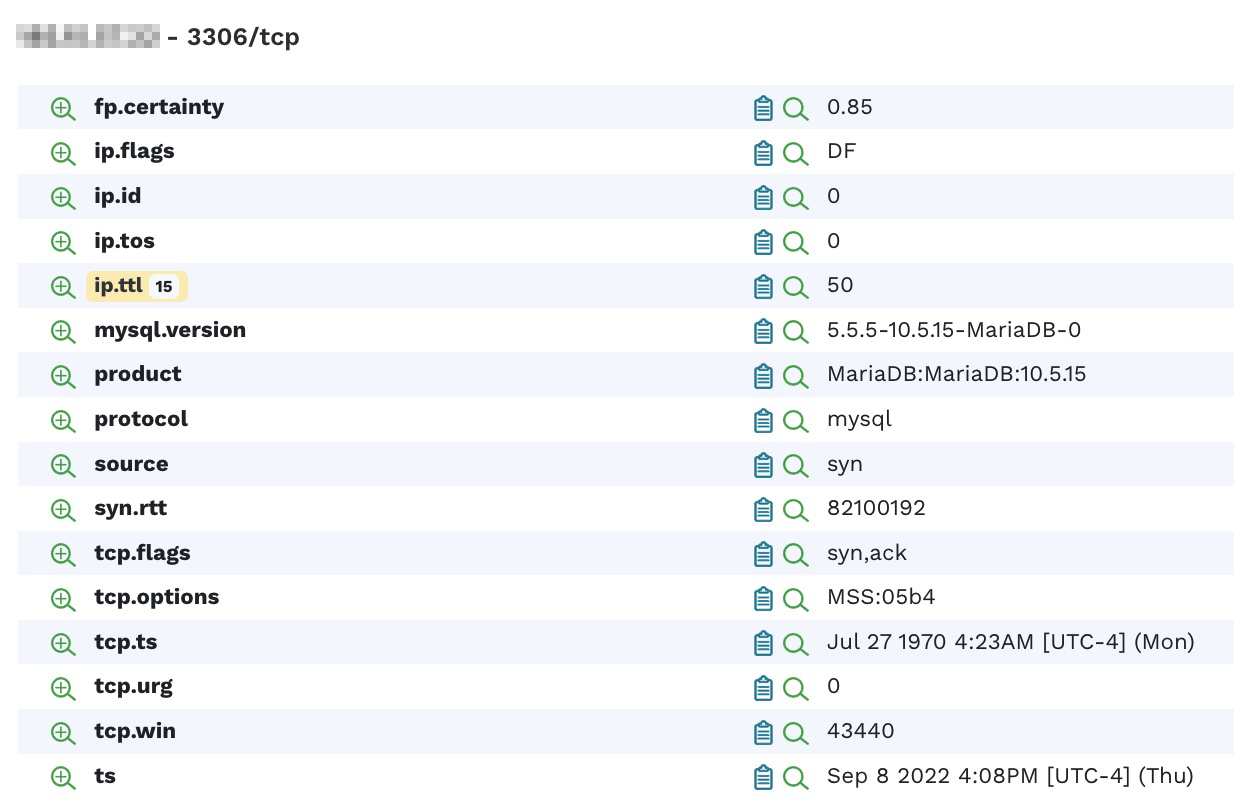The image size is (1234, 810).
Task: Search for the ip.id value
Action: (795, 197)
